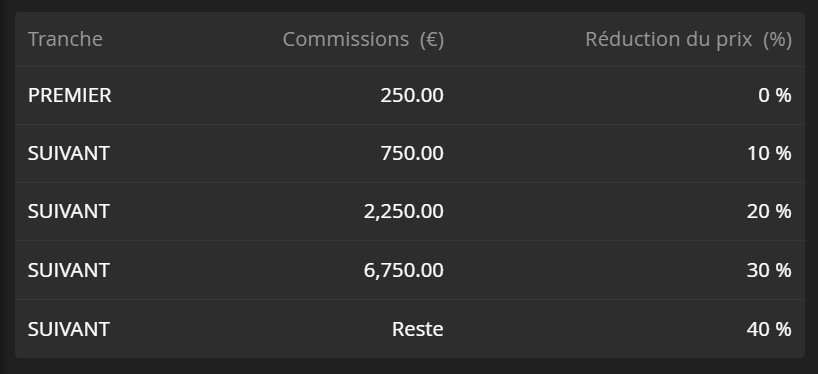Viewport: 818px width, 374px height.
Task: Click the 40 % reduction value
Action: 769,329
